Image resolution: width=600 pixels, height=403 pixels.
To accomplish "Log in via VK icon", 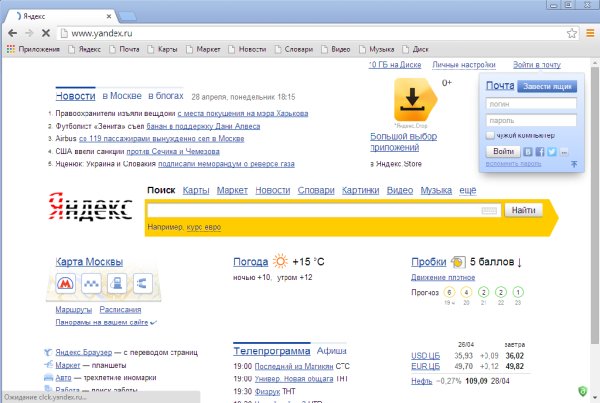I will (528, 152).
